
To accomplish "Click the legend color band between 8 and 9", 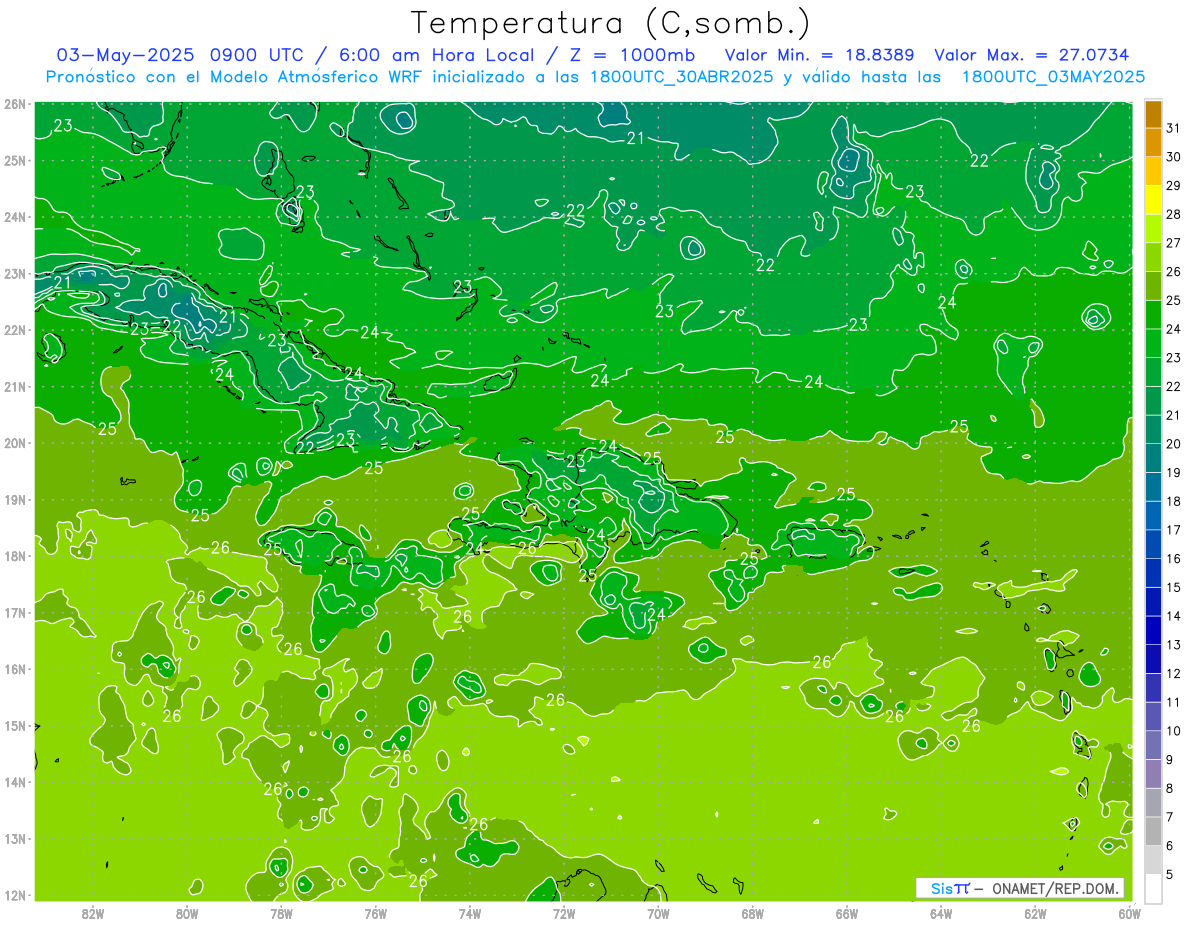I will [x=1153, y=774].
